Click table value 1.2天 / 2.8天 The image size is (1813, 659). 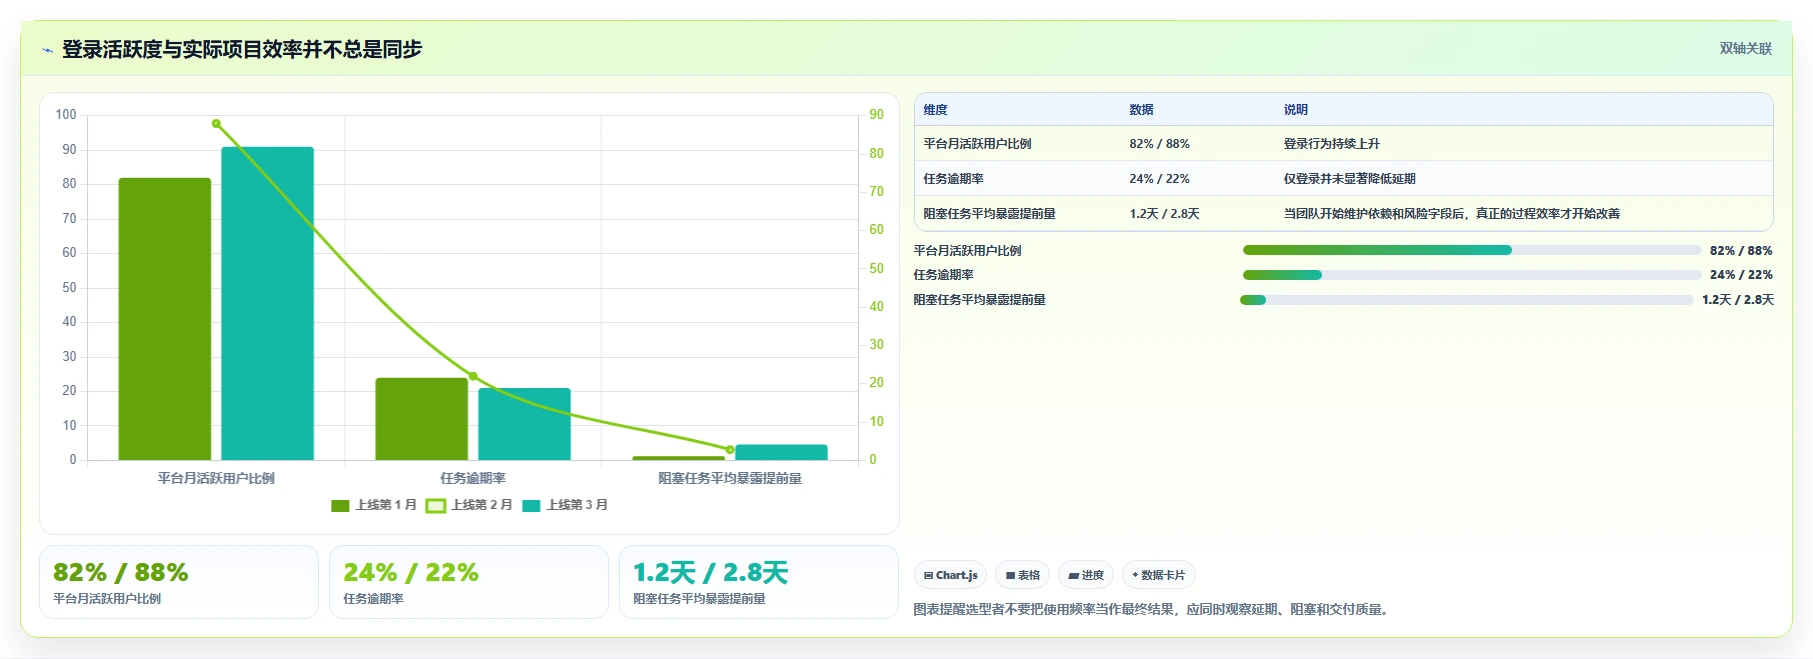point(1164,214)
